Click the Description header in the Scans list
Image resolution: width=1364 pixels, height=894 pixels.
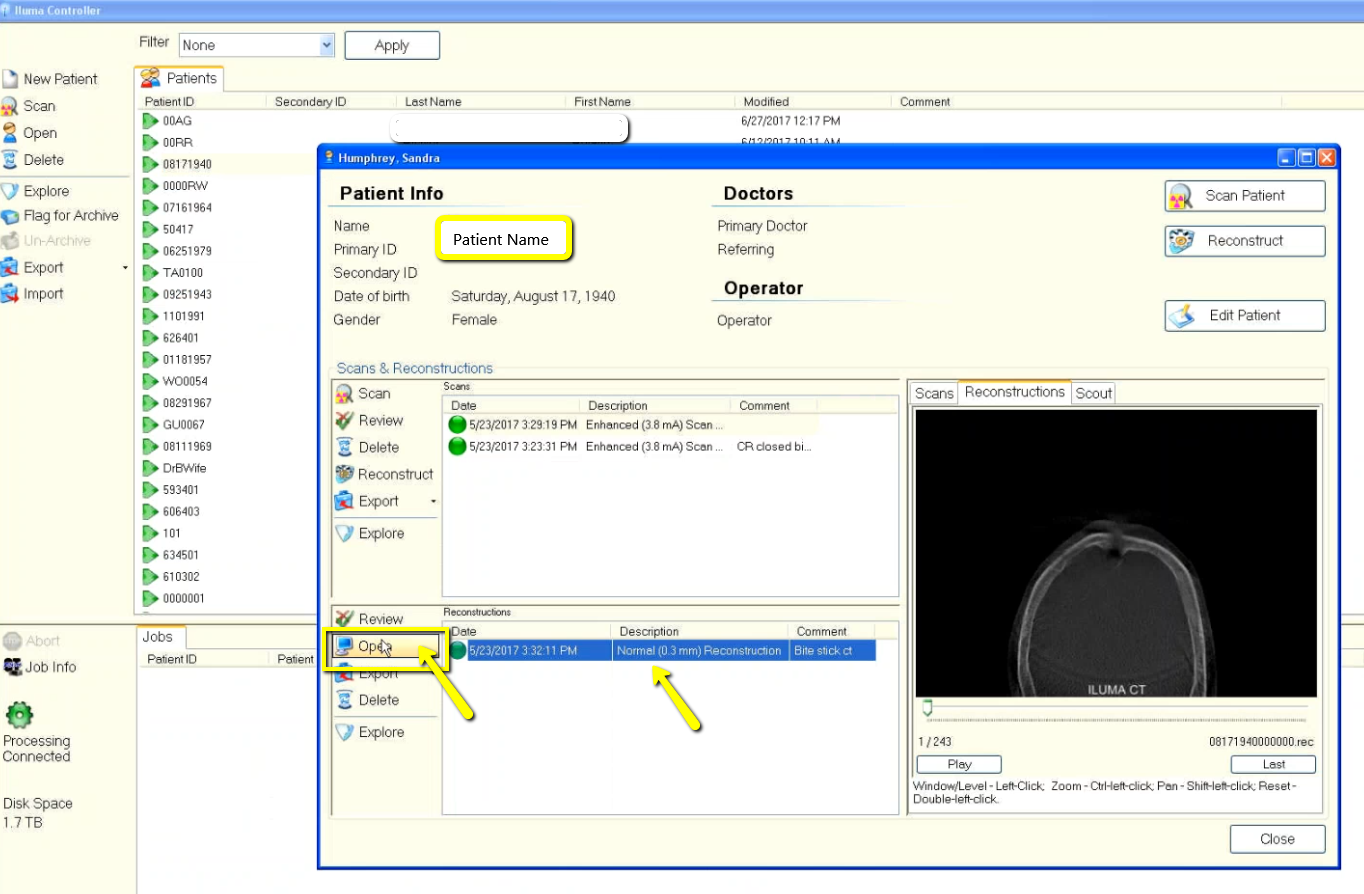click(656, 406)
